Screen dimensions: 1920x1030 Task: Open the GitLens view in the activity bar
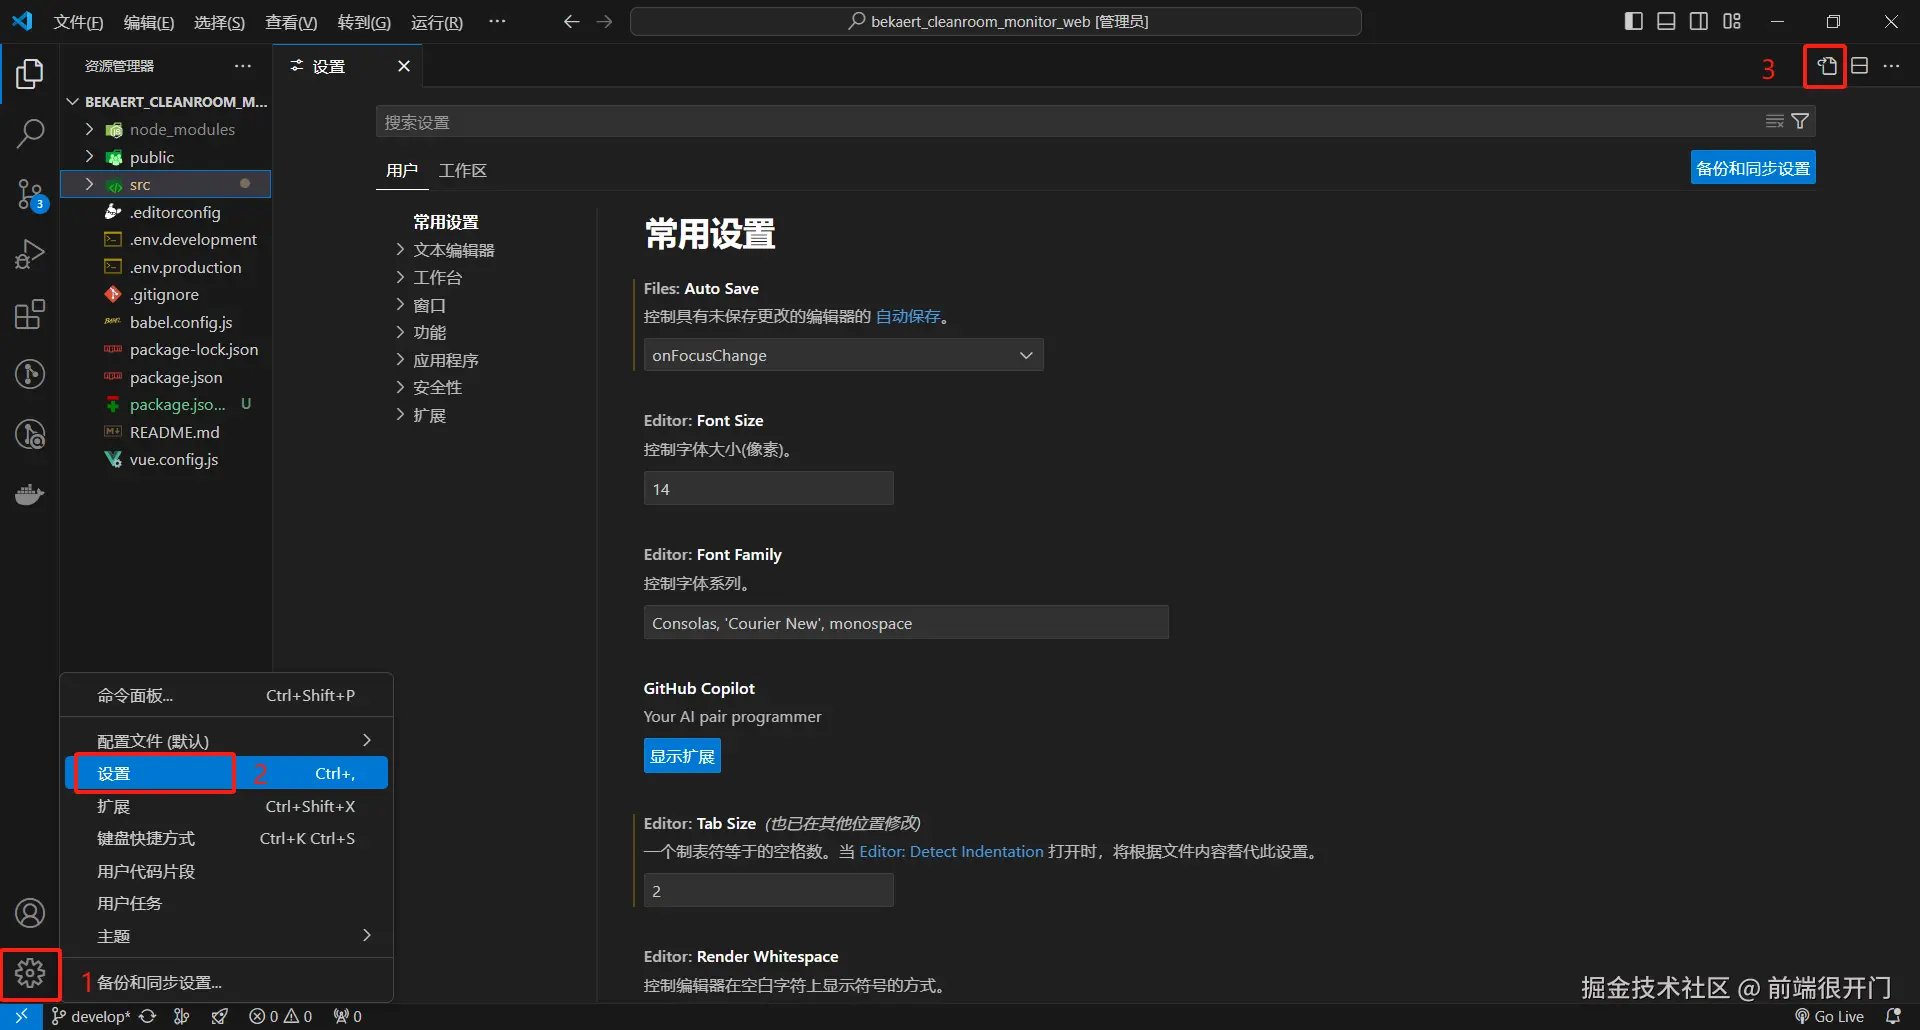(x=30, y=374)
